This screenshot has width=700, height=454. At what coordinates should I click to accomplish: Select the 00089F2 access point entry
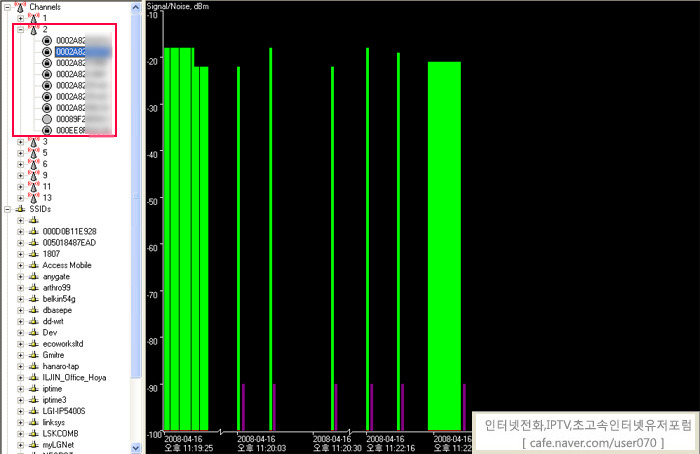(83, 119)
